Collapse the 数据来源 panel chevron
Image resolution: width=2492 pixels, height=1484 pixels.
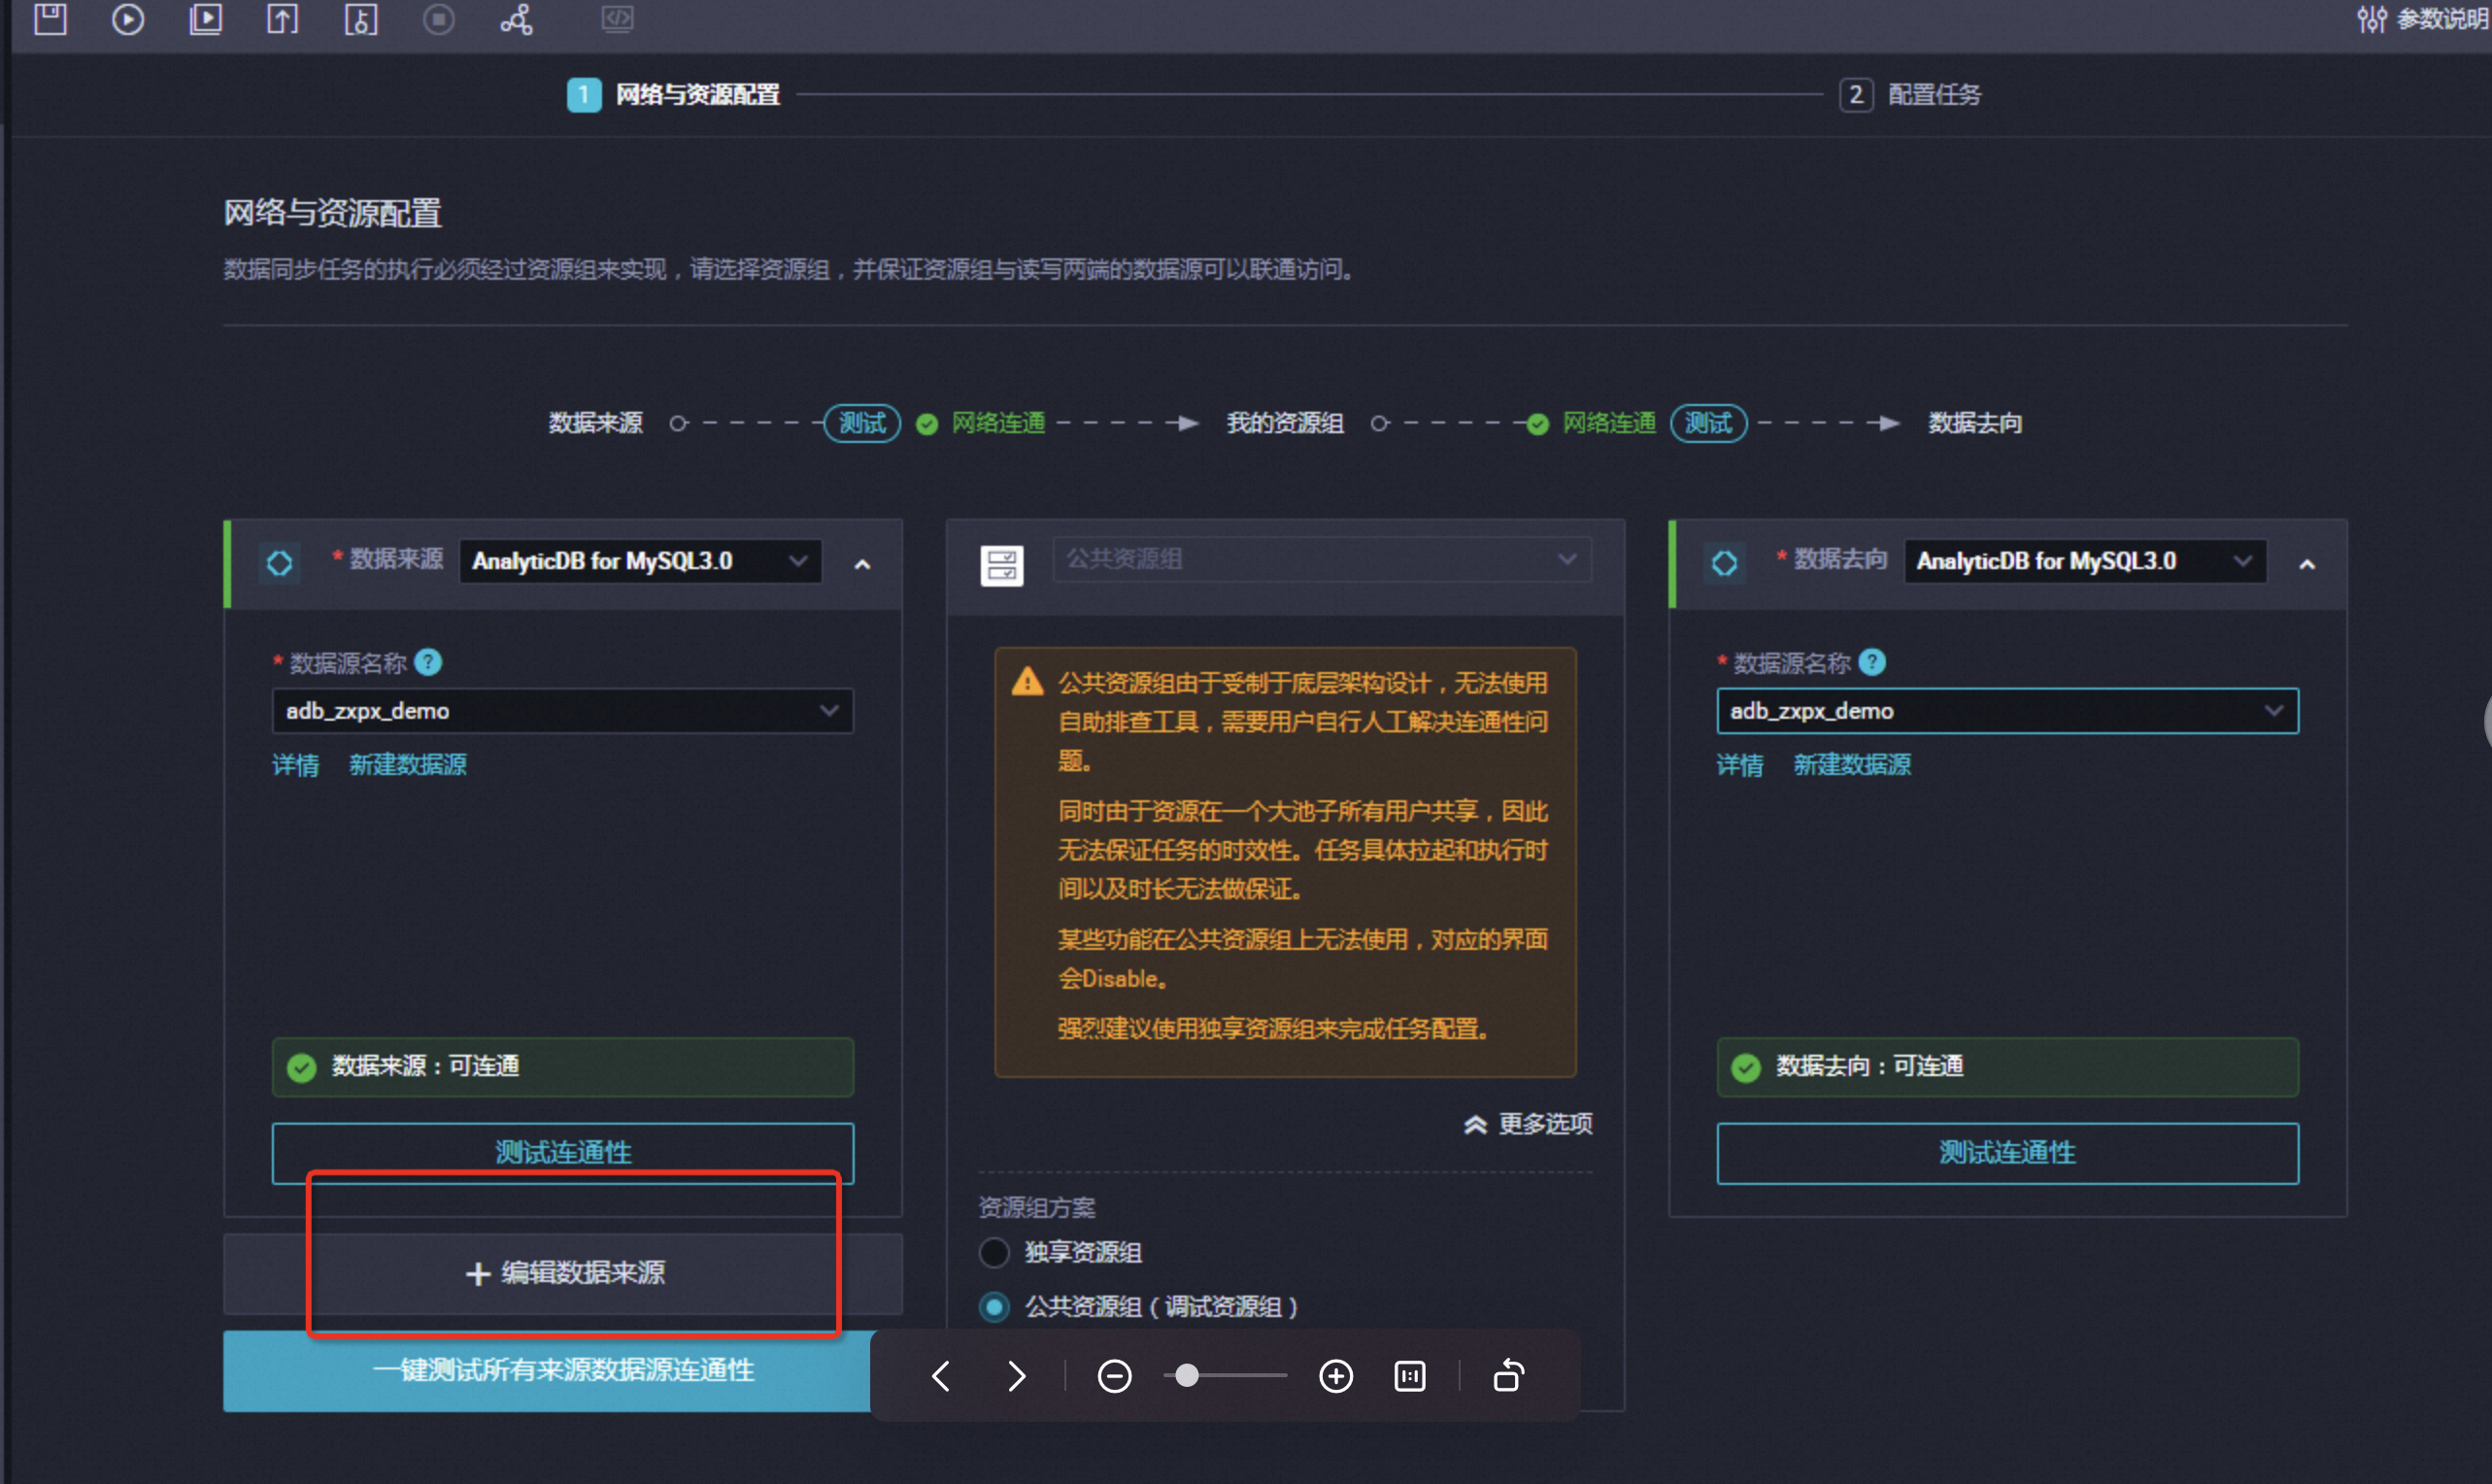(x=862, y=564)
